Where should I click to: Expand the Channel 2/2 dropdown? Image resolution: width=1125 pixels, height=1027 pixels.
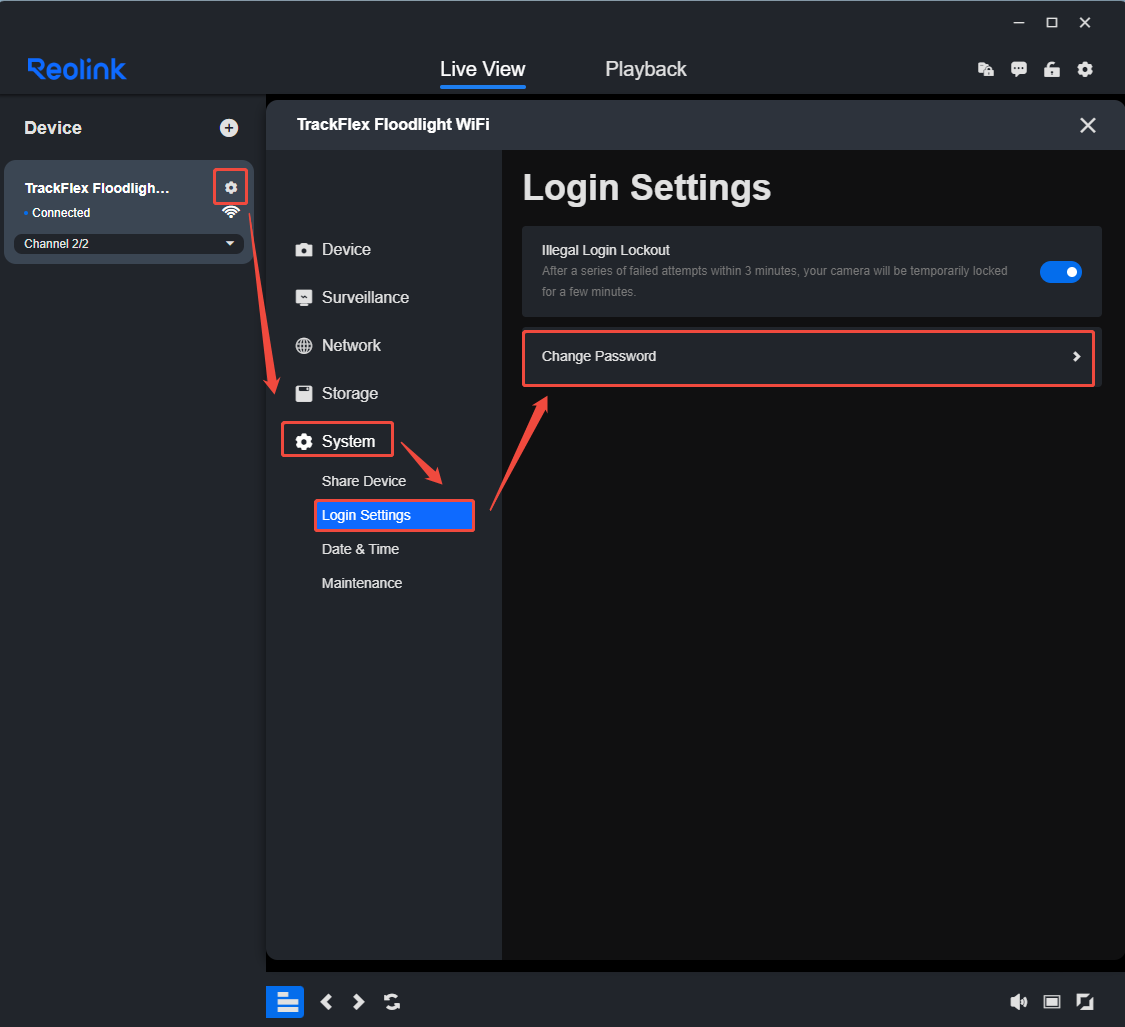(129, 244)
